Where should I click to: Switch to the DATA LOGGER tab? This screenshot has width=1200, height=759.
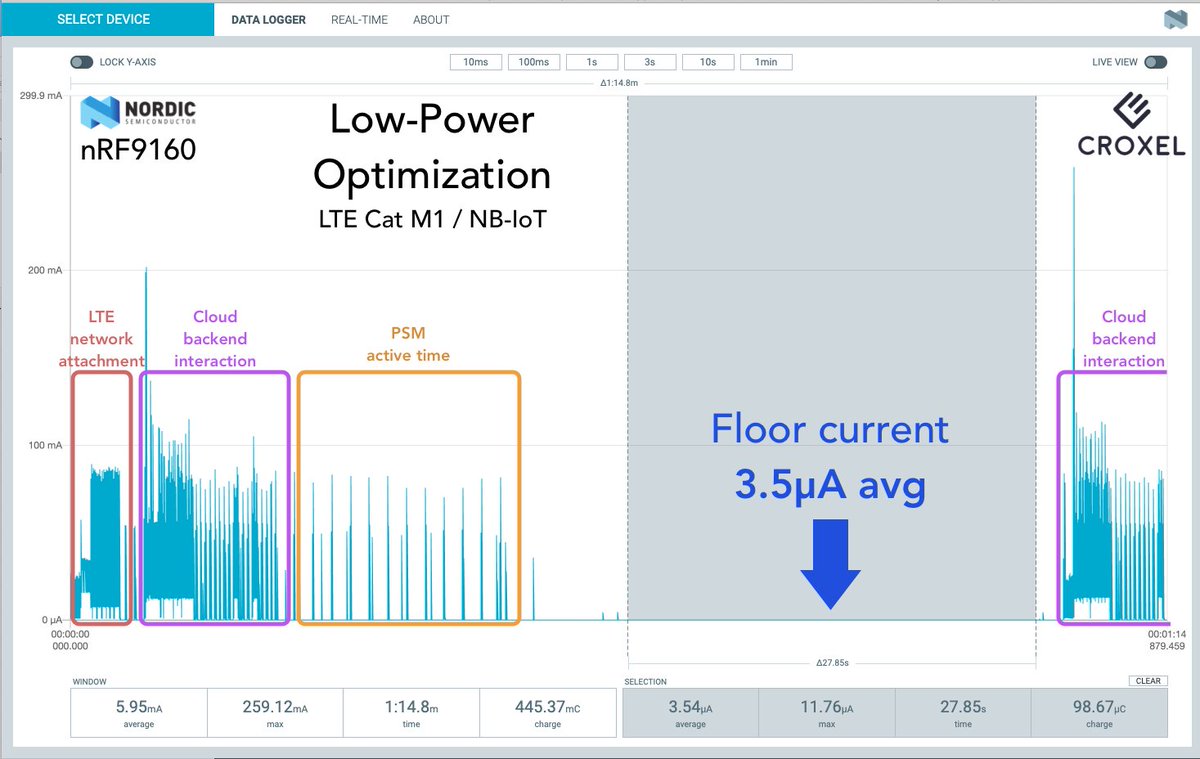[x=268, y=20]
